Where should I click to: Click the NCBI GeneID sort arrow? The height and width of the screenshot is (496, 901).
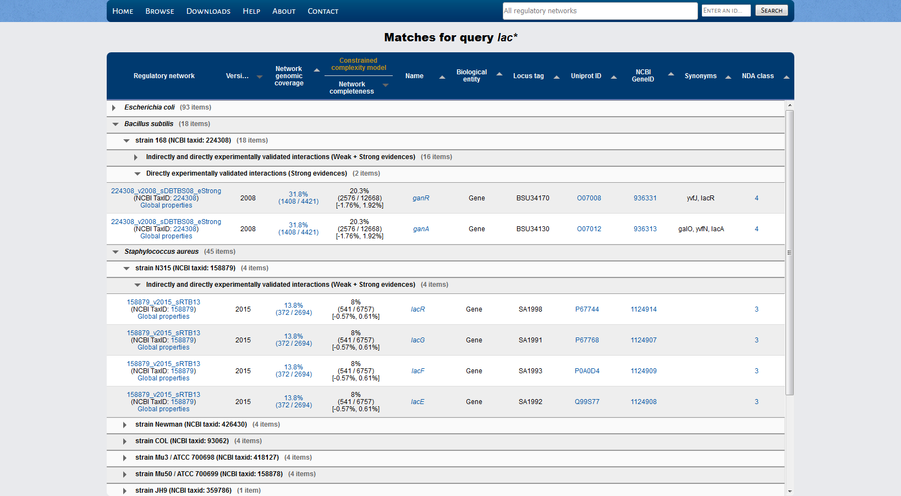(669, 73)
